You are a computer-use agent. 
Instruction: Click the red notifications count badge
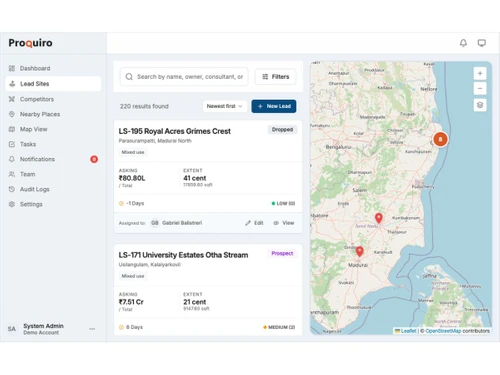94,159
